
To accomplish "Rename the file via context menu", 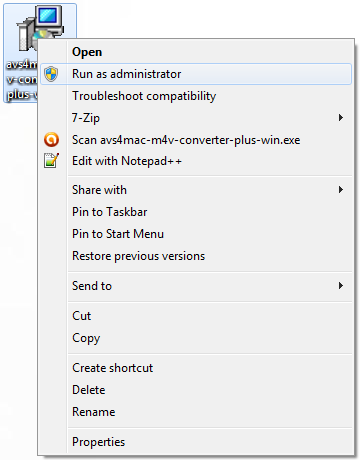I will coord(196,412).
